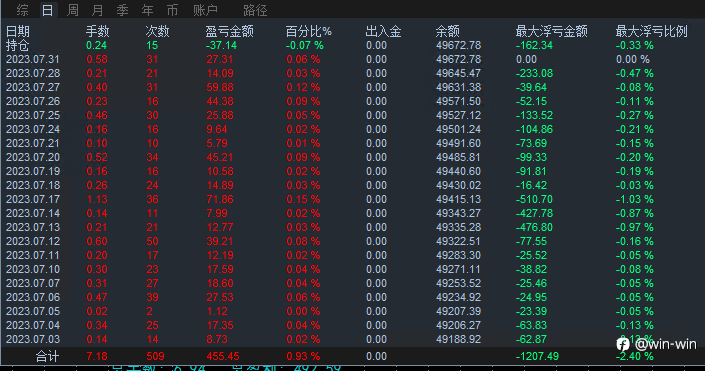
Task: Click total lots value 7.18
Action: (97, 356)
